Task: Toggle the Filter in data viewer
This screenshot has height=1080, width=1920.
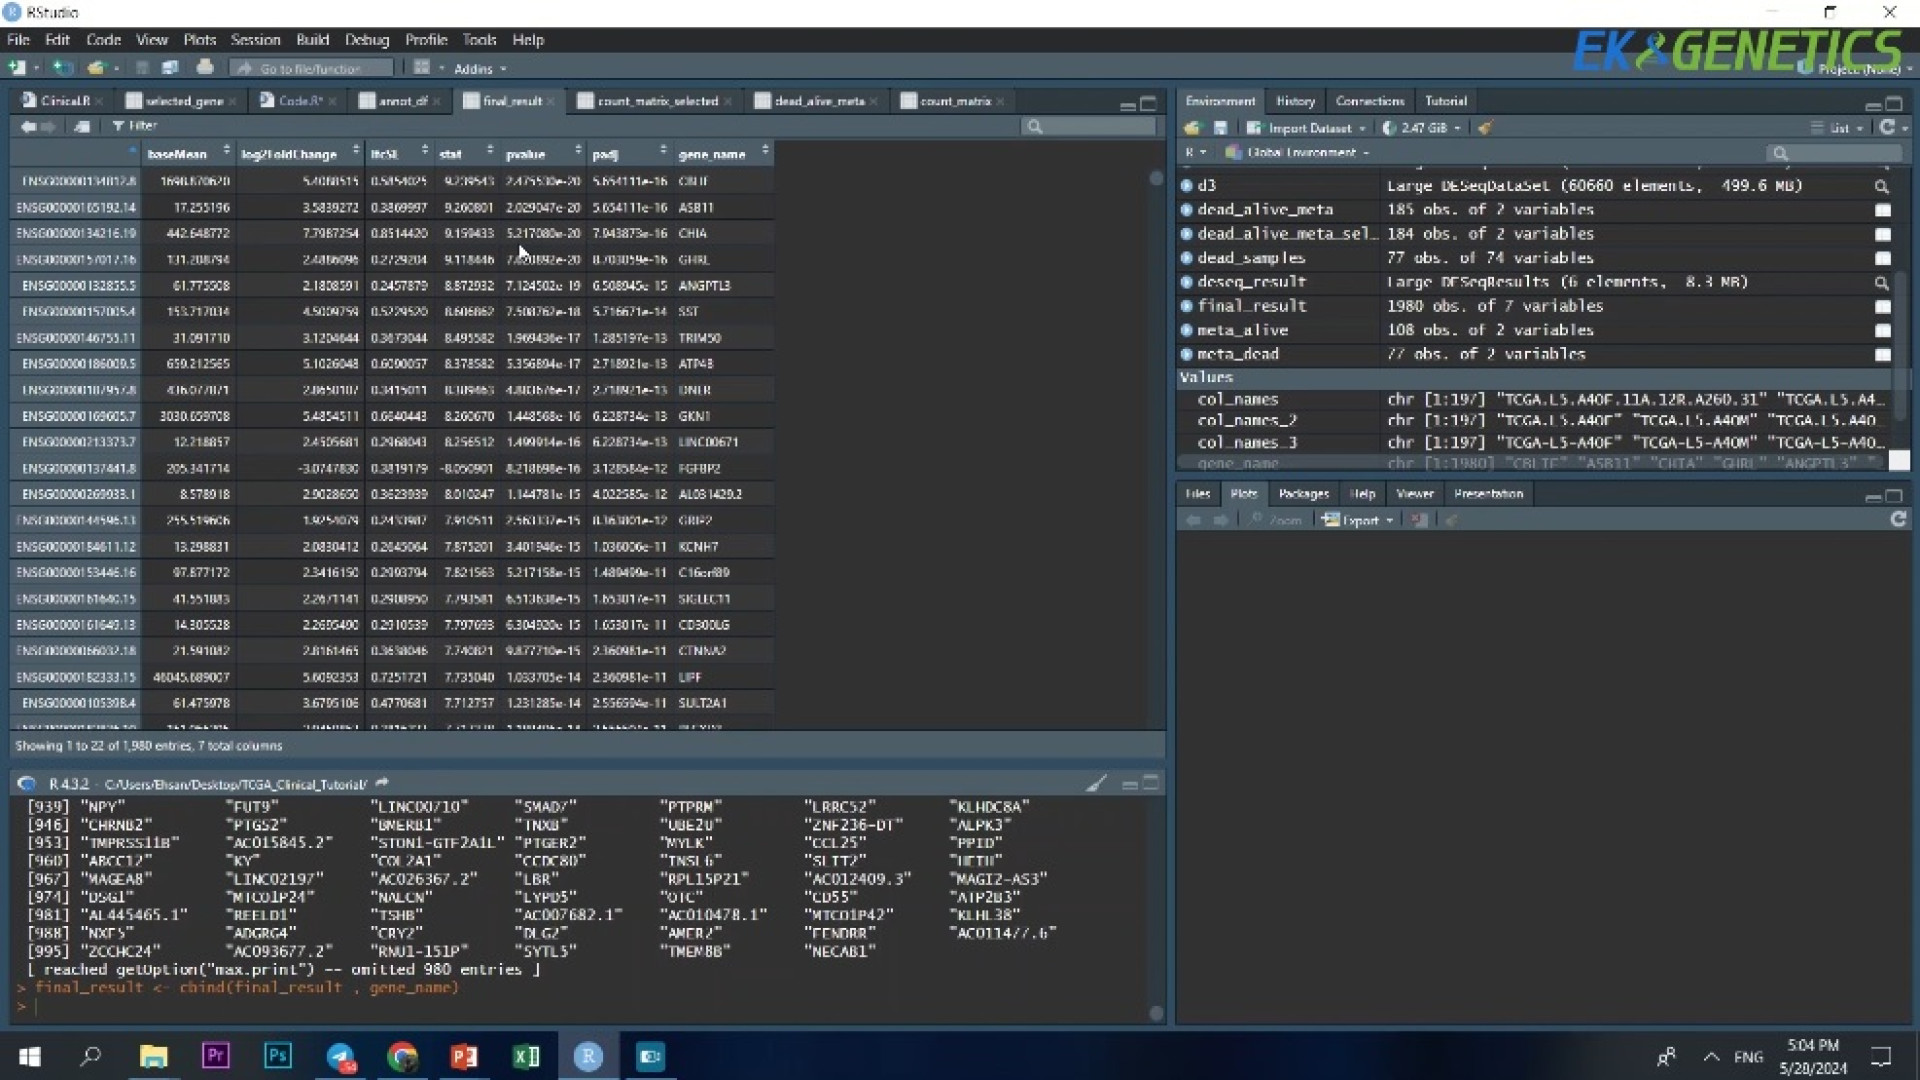Action: 135,126
